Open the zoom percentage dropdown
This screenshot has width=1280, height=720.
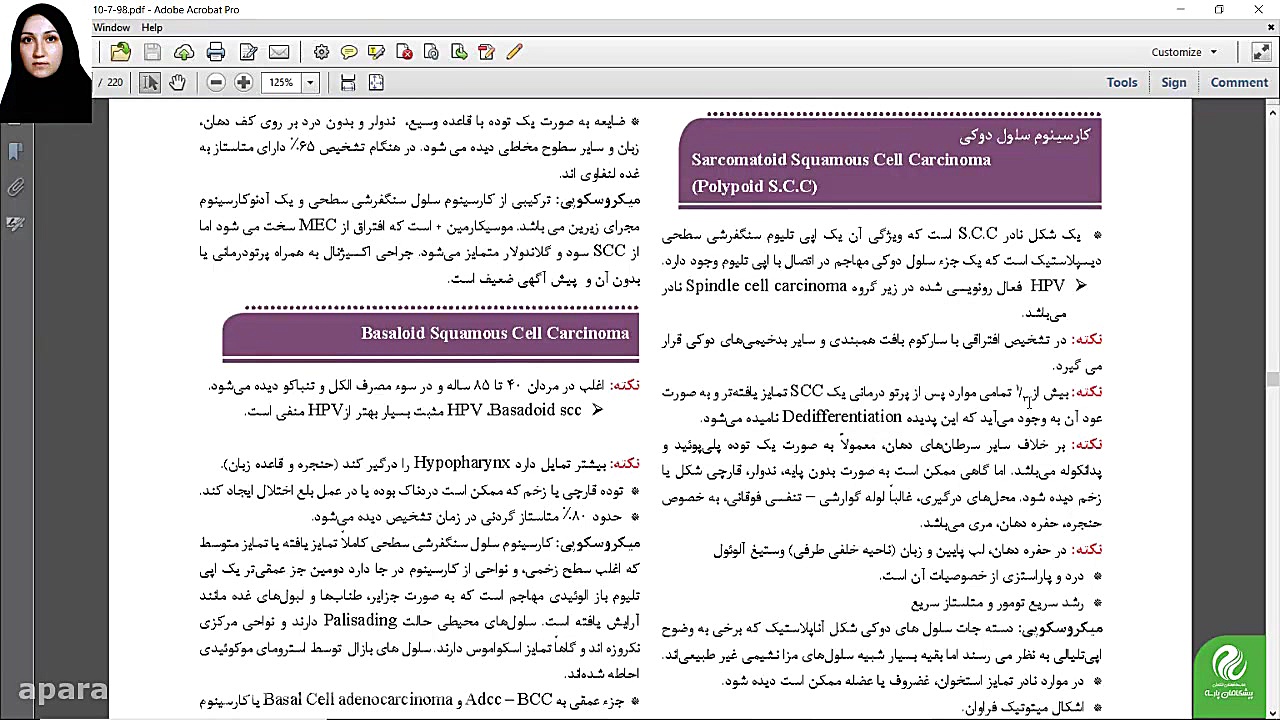pos(311,82)
